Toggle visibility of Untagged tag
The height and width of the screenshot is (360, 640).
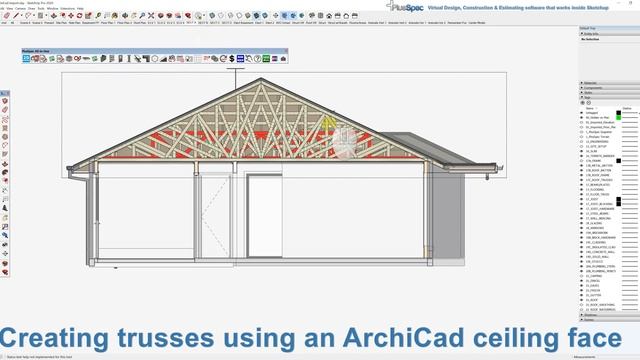(582, 113)
